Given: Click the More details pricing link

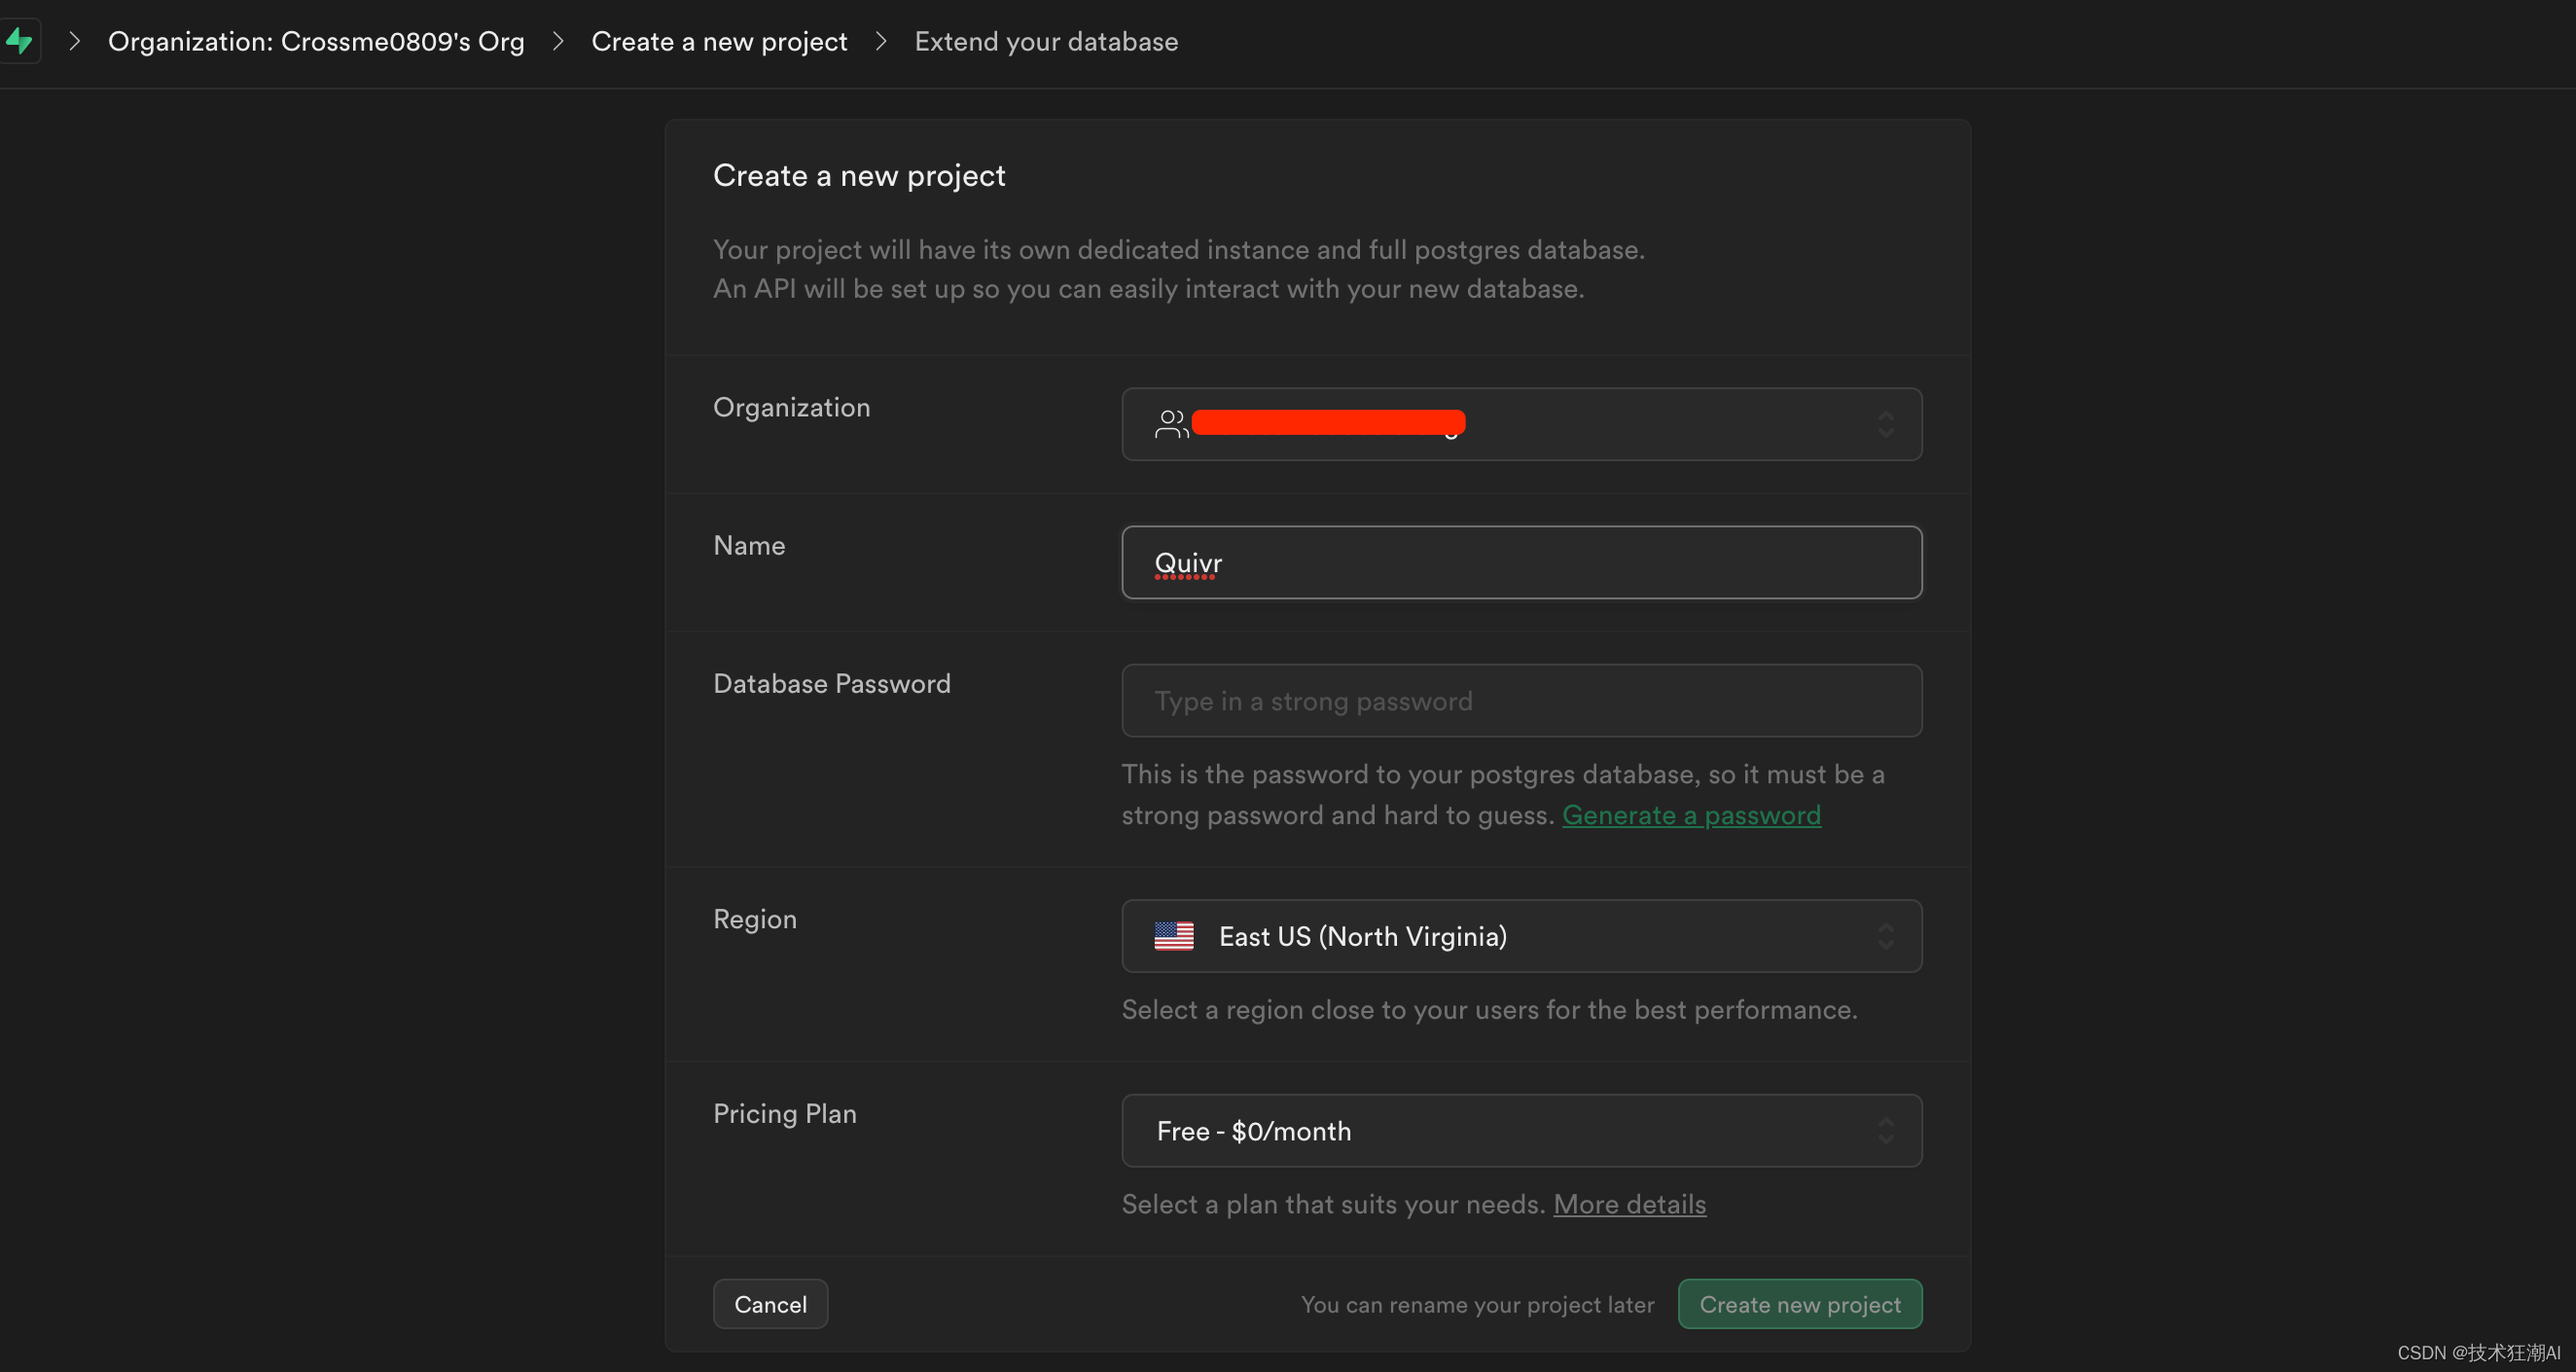Looking at the screenshot, I should [1628, 1204].
